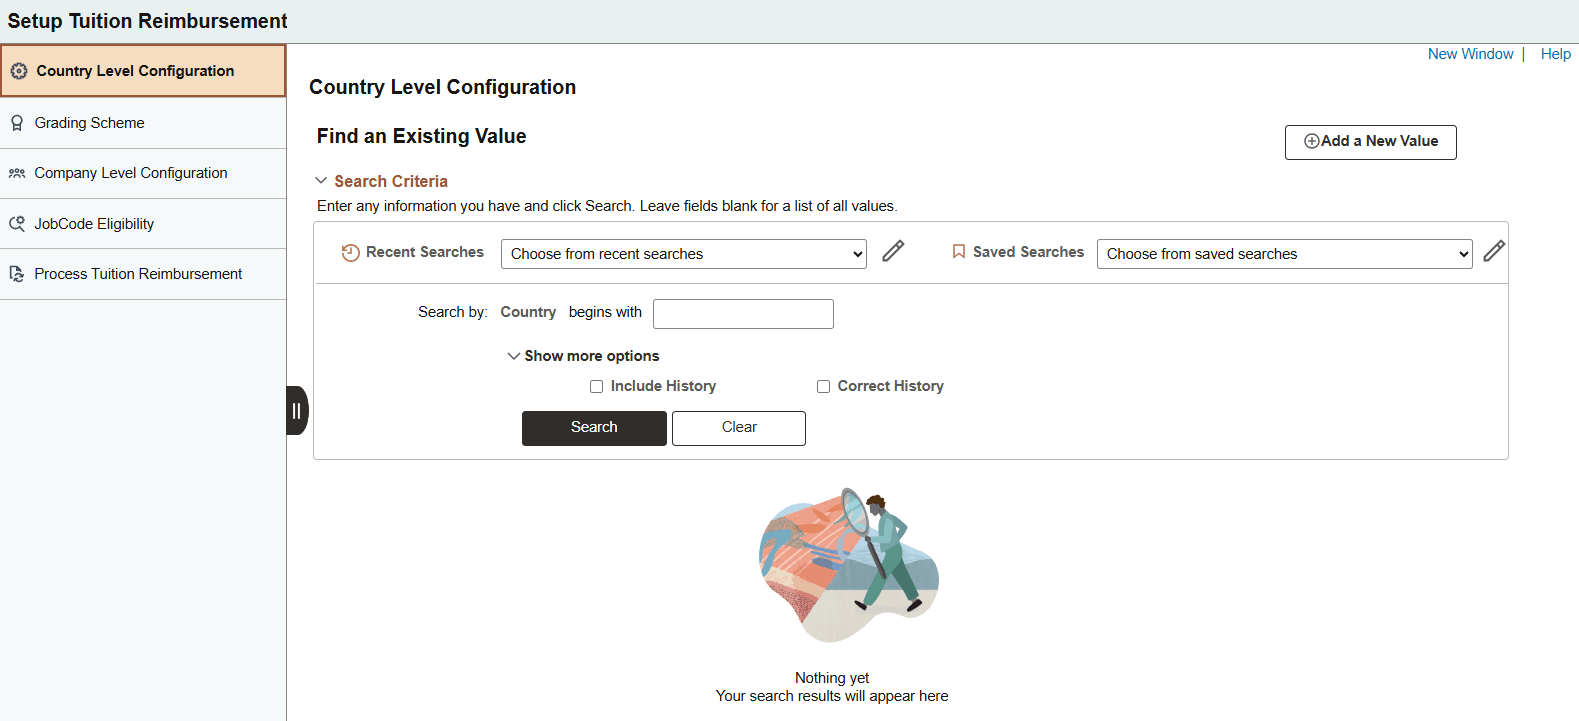Open the Choose from recent searches dropdown
1579x721 pixels.
pos(683,254)
